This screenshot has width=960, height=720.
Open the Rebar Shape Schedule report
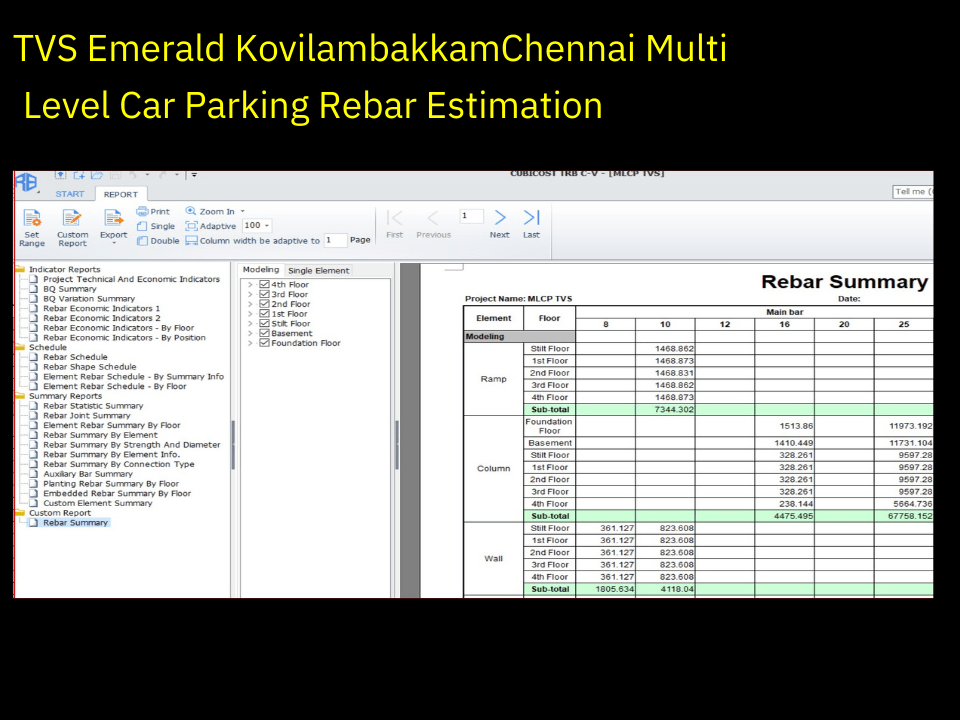pyautogui.click(x=89, y=367)
